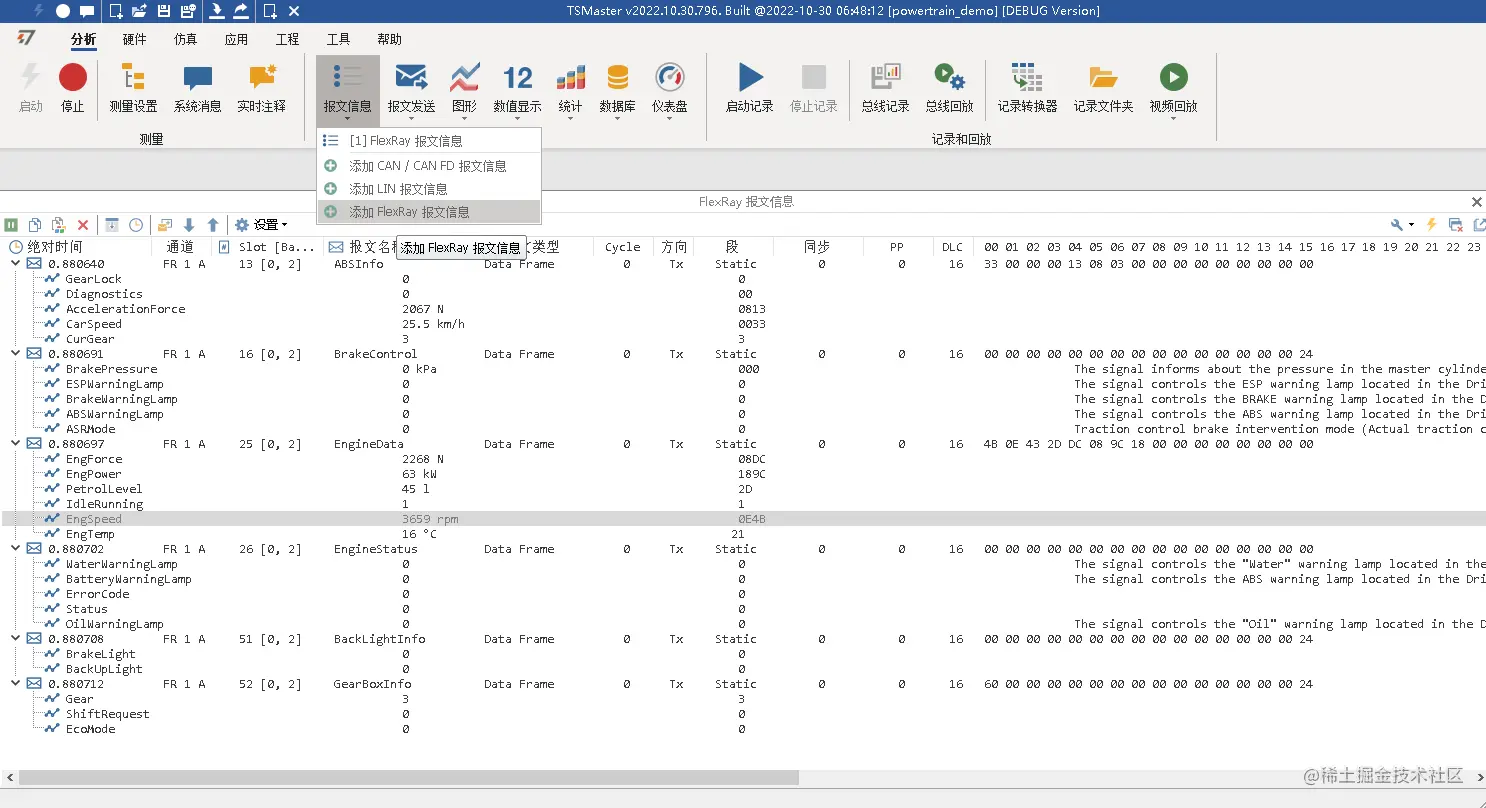Sort by 绝对时间 column header
1486x808 pixels.
click(x=77, y=247)
